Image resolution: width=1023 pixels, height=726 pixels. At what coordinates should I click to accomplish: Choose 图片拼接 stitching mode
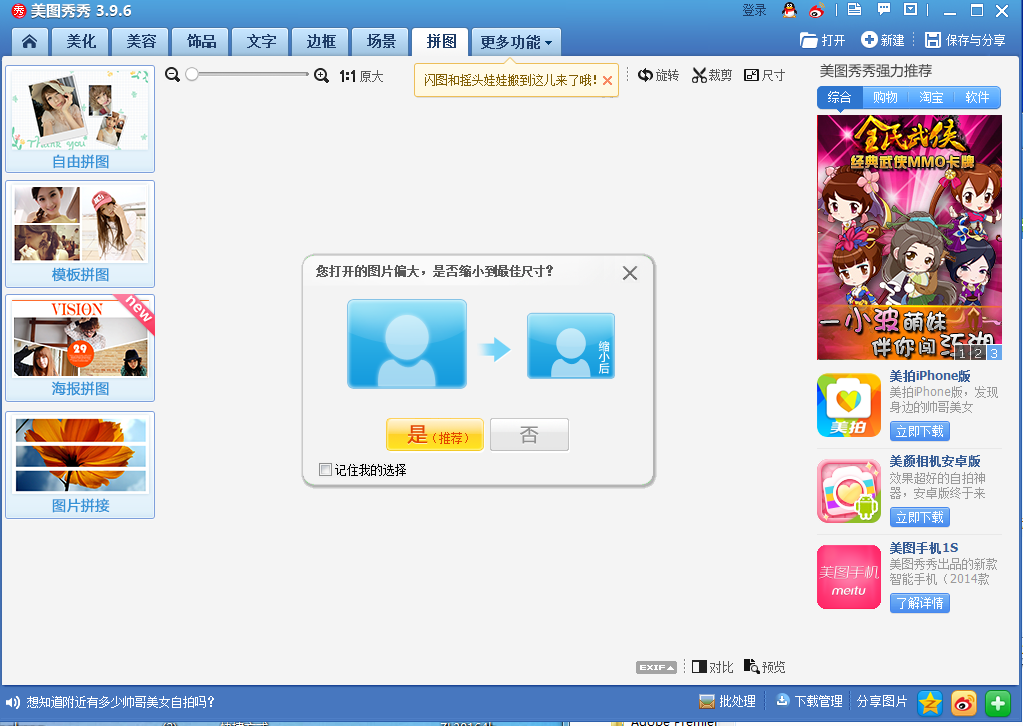[x=80, y=465]
